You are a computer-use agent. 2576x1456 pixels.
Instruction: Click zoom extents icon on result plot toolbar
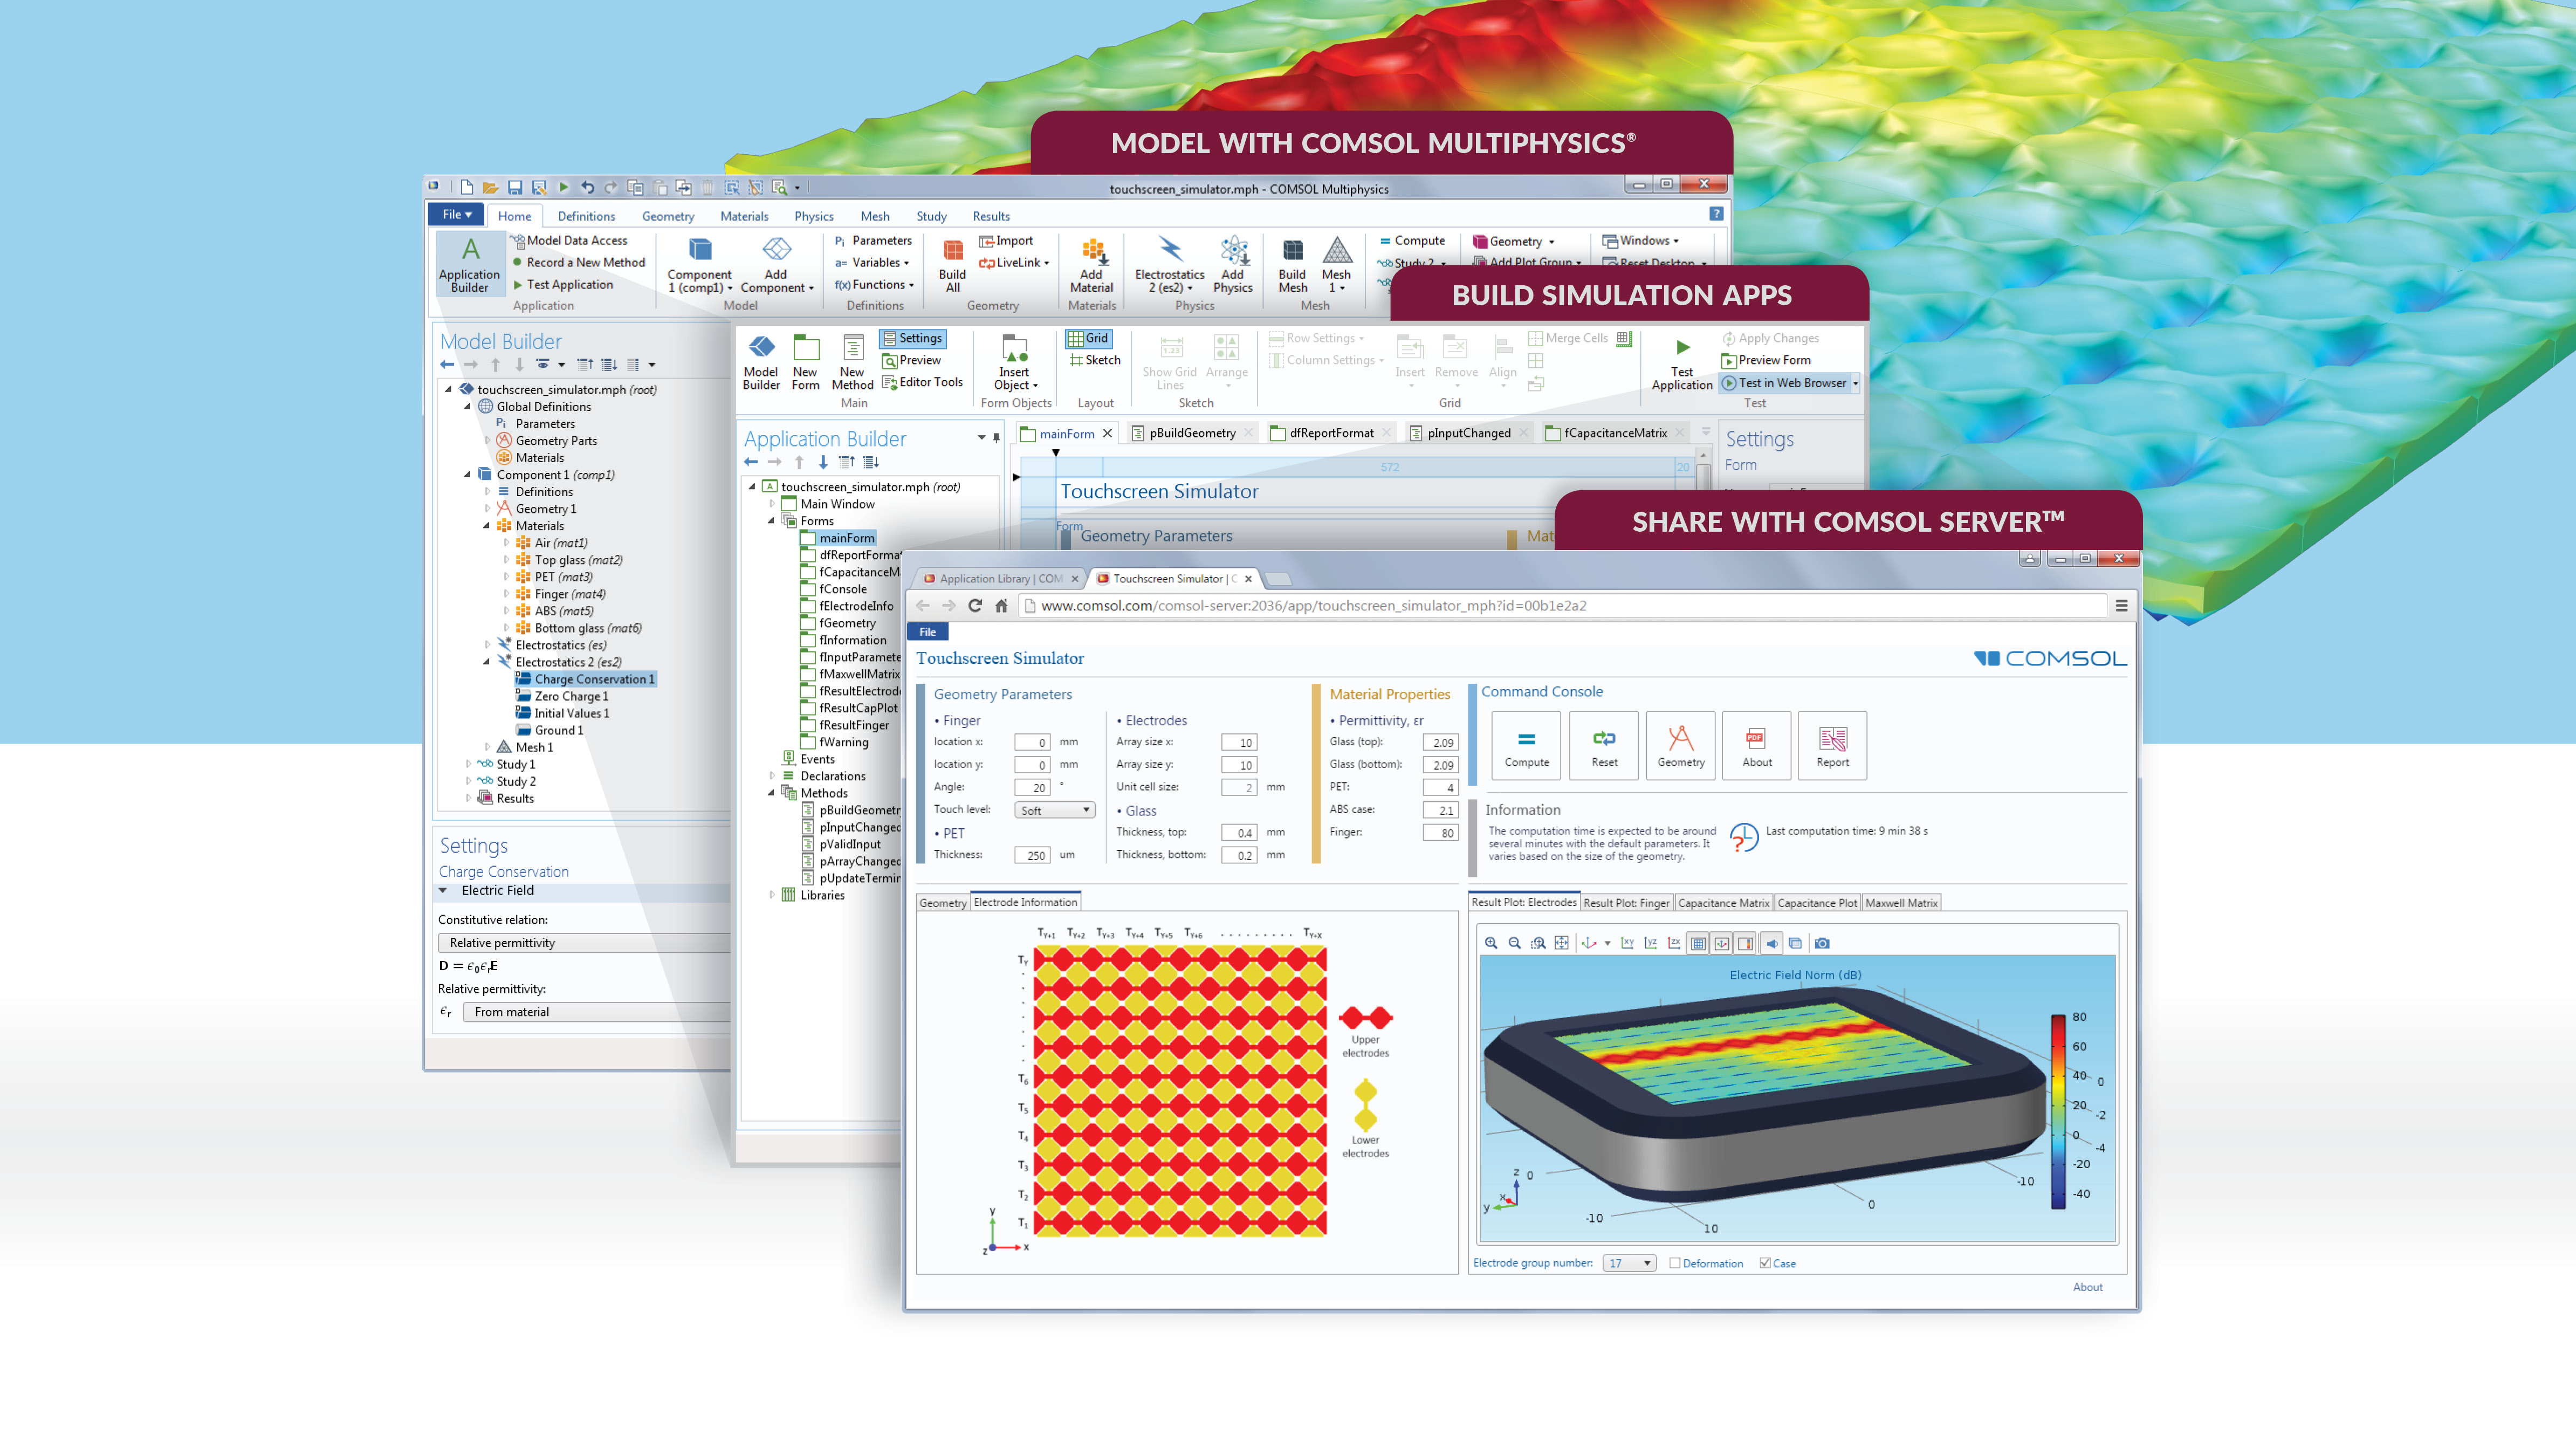tap(1562, 943)
